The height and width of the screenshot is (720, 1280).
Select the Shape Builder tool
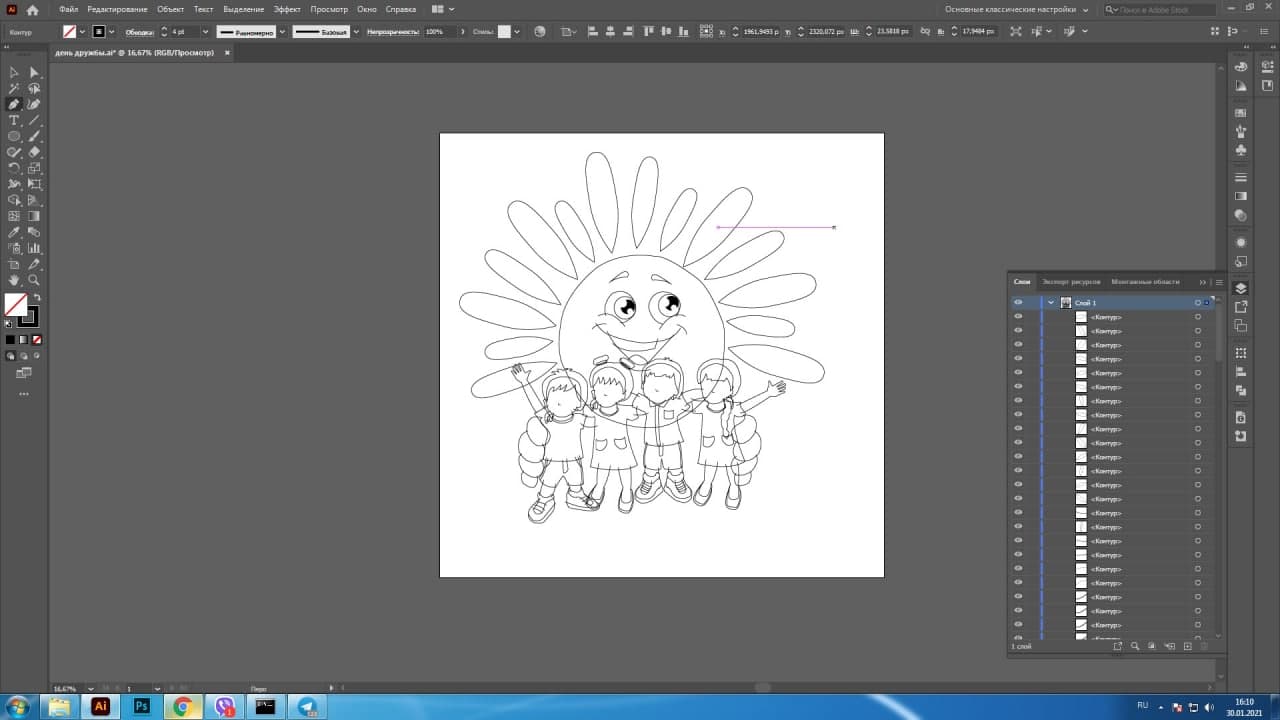pos(14,200)
